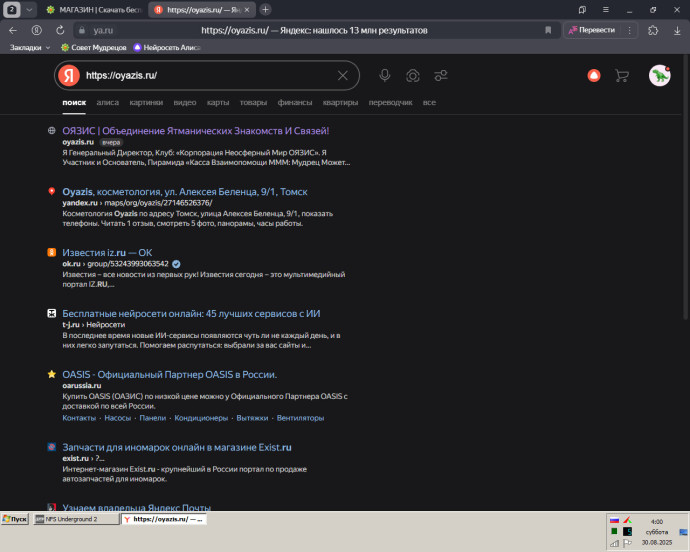690x552 pixels.
Task: Open Бесплатные нейросети онлайн result
Action: tap(191, 314)
